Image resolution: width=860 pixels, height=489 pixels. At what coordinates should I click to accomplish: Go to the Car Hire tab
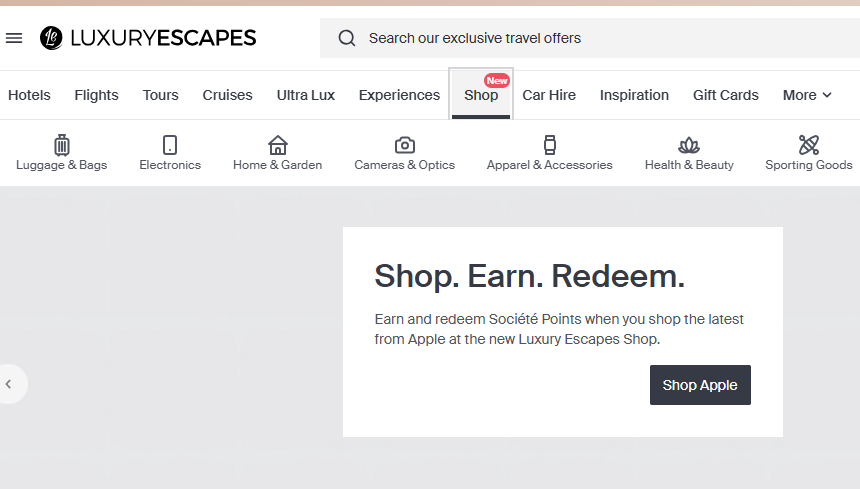[549, 95]
